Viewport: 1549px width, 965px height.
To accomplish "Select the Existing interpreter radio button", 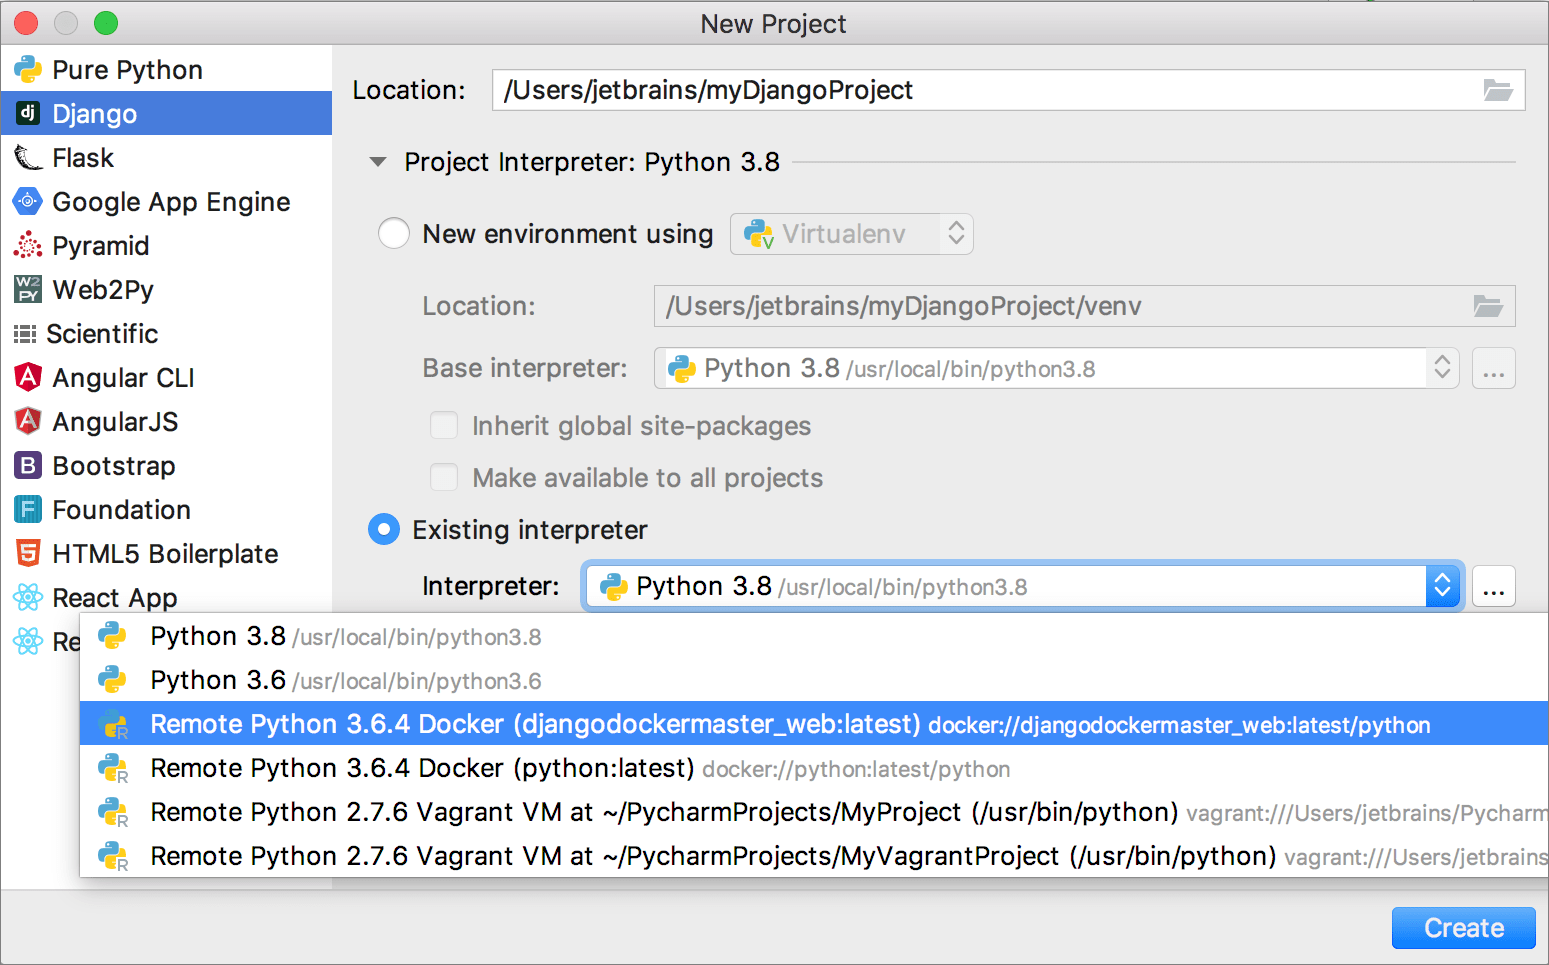I will 384,529.
